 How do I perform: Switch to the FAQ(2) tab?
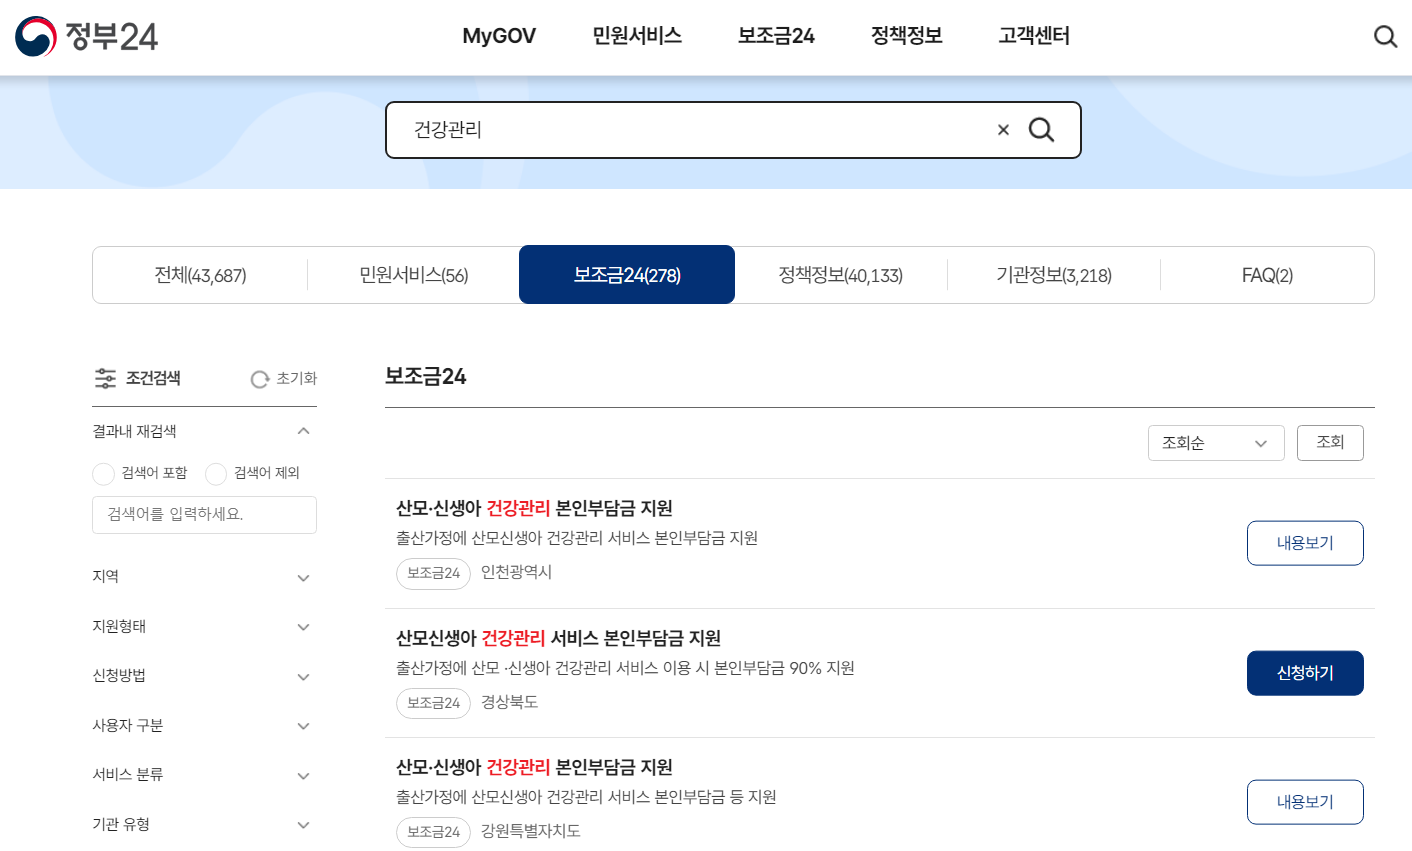click(1267, 275)
